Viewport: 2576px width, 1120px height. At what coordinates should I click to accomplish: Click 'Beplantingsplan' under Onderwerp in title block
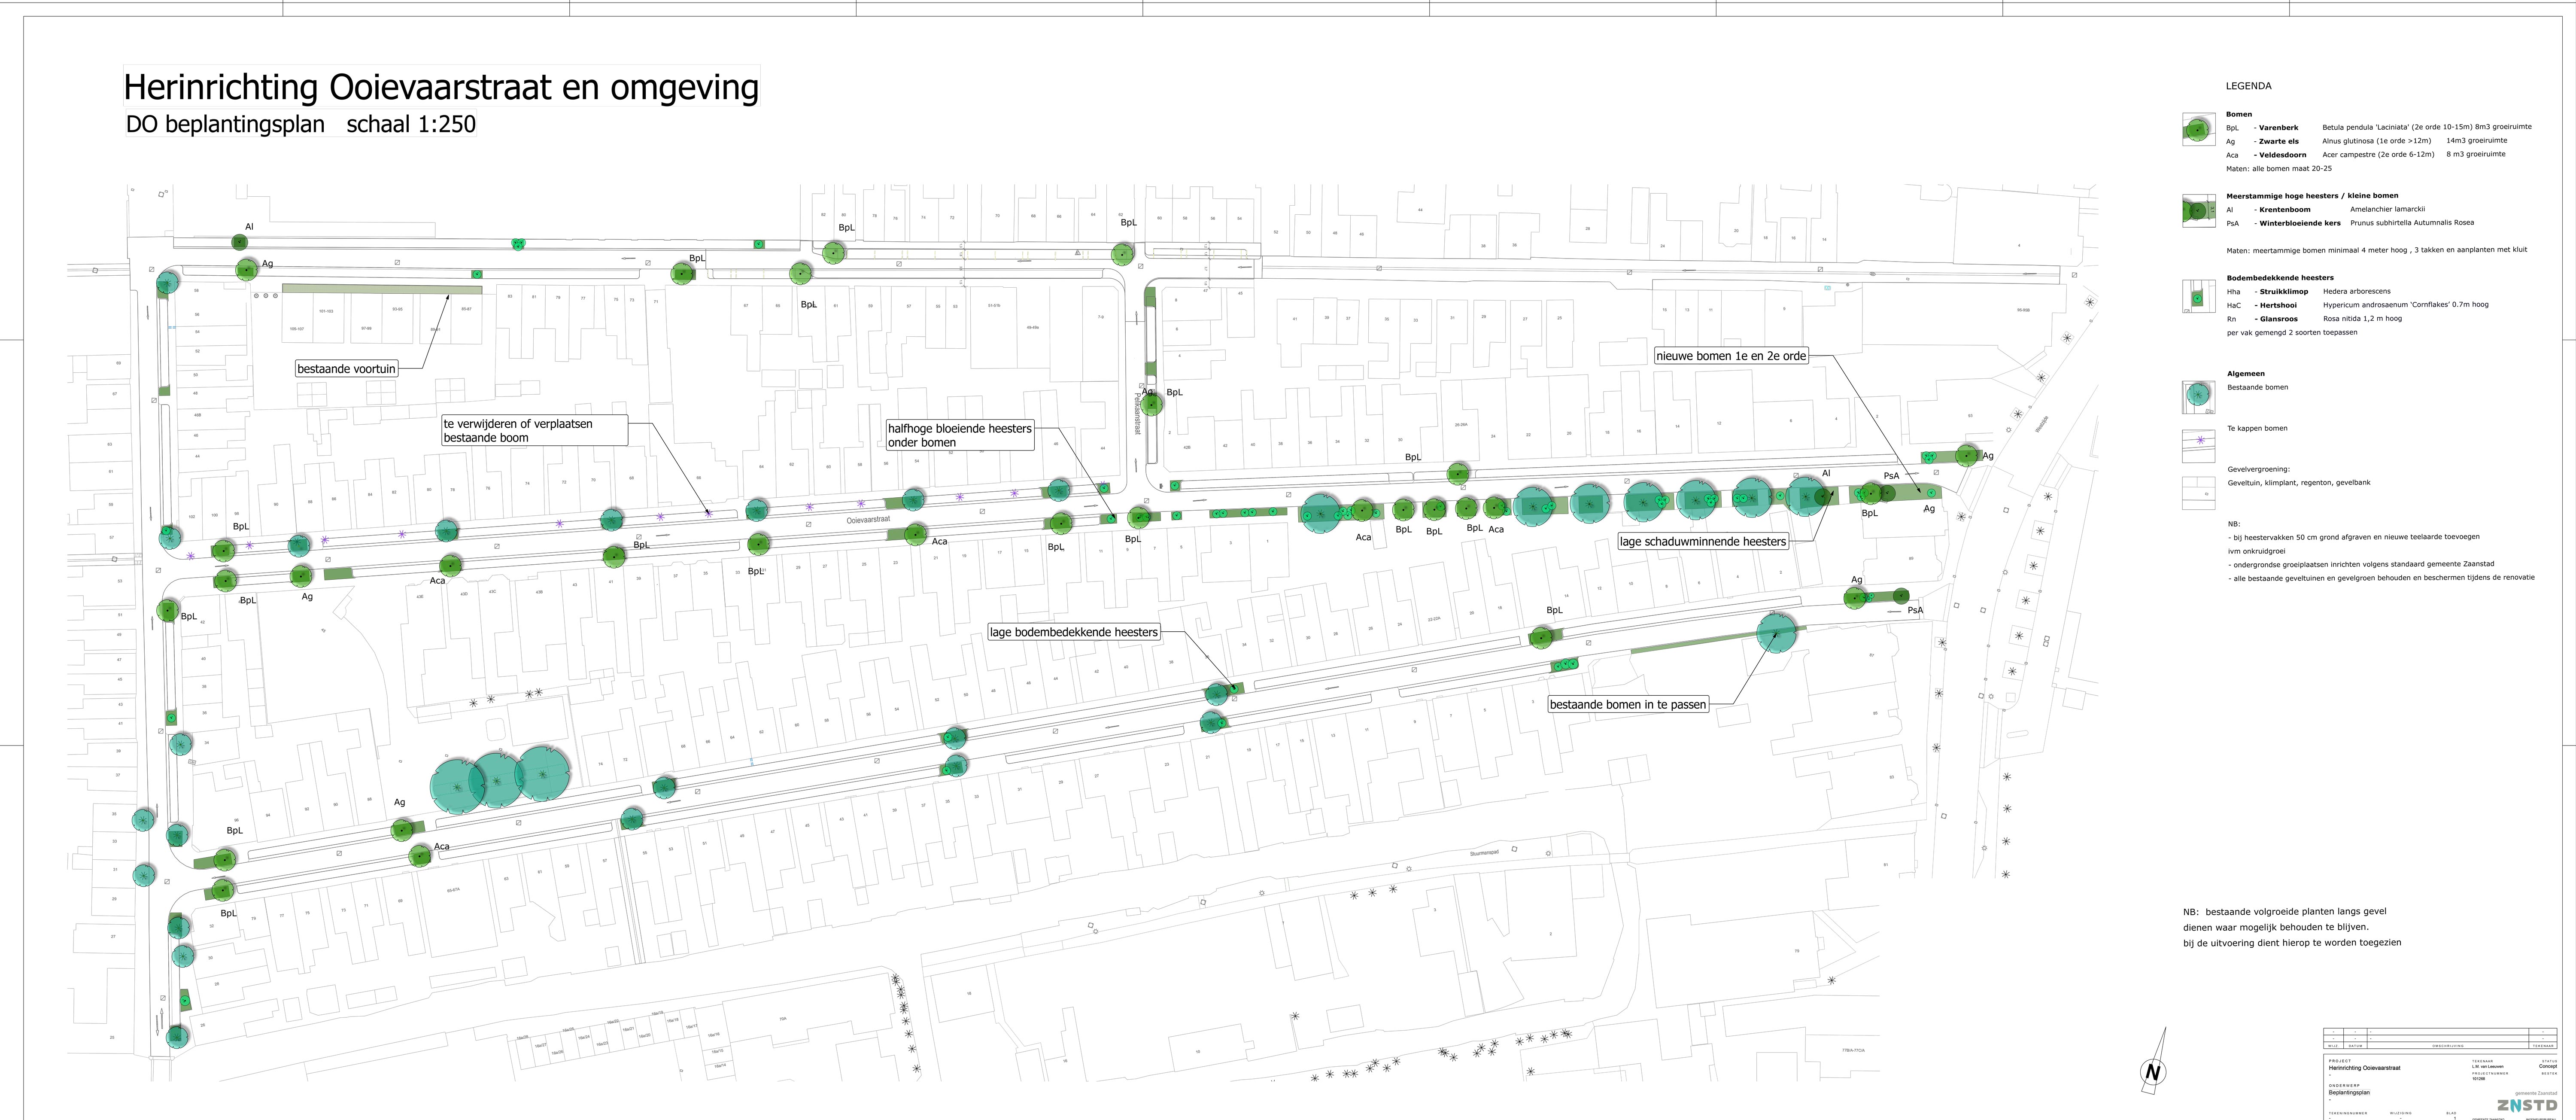(2349, 1092)
